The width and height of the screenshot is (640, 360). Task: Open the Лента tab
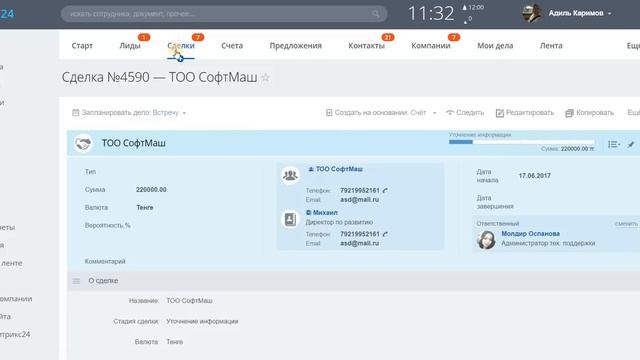click(x=551, y=46)
